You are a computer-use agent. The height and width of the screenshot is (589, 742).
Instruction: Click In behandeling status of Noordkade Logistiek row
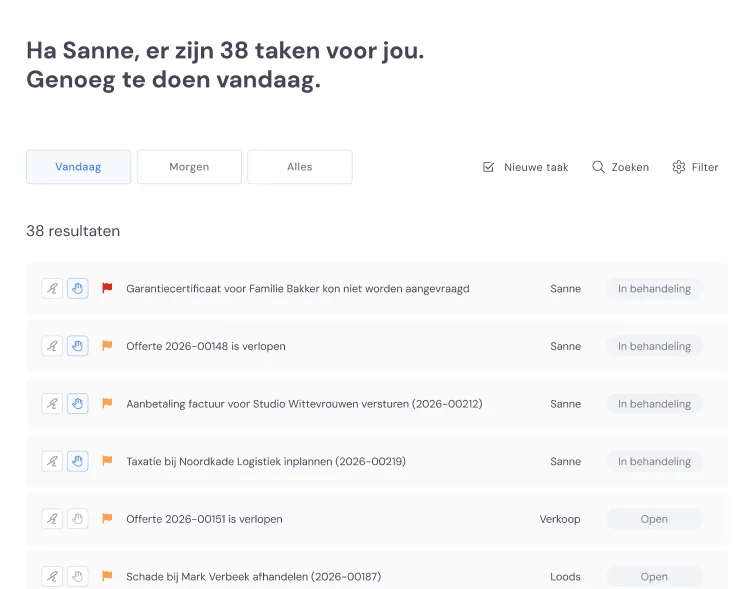pyautogui.click(x=654, y=461)
